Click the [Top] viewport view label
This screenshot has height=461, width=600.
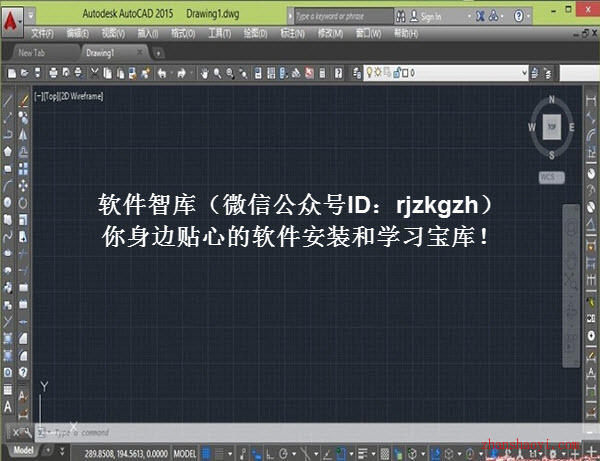coord(51,96)
